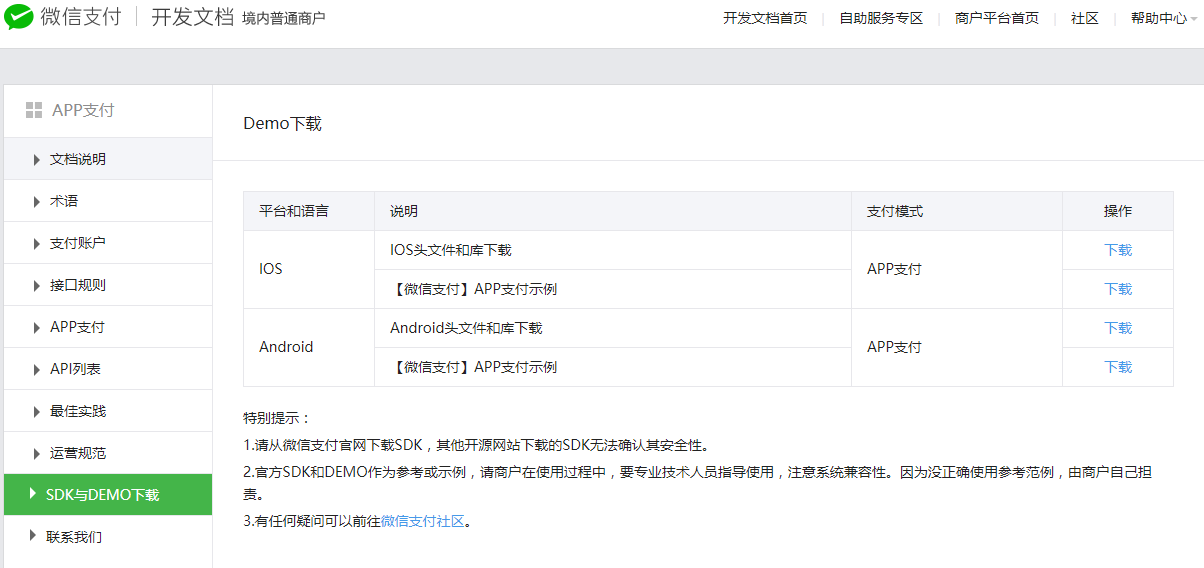The height and width of the screenshot is (568, 1204).
Task: Click the Android头文件和库下载 description cell
Action: pyautogui.click(x=613, y=328)
